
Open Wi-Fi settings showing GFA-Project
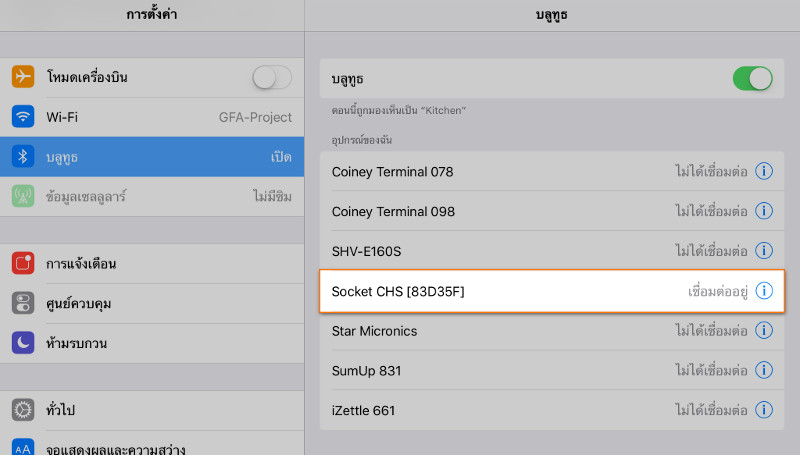(x=152, y=117)
